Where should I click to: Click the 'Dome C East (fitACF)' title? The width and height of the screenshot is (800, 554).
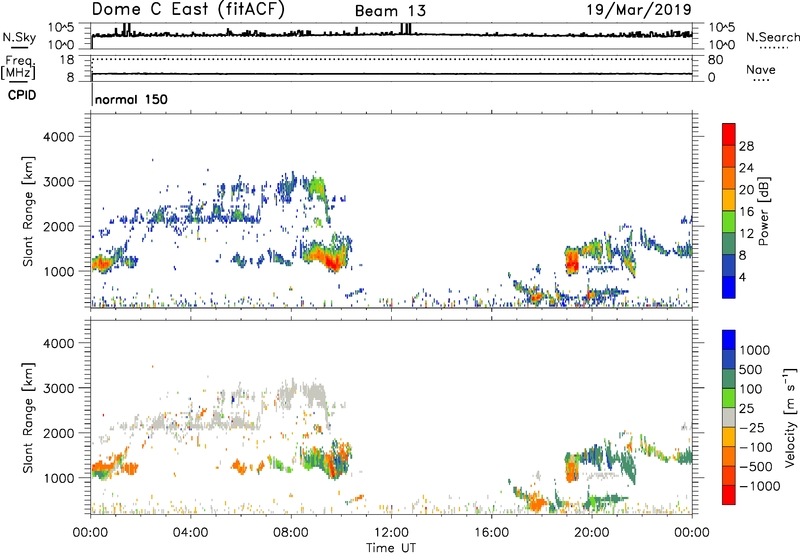coord(188,10)
